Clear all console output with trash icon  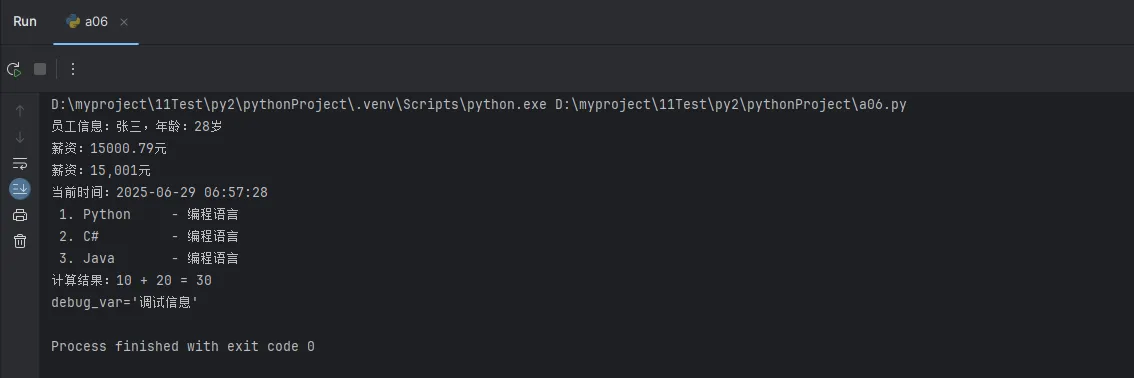(20, 241)
